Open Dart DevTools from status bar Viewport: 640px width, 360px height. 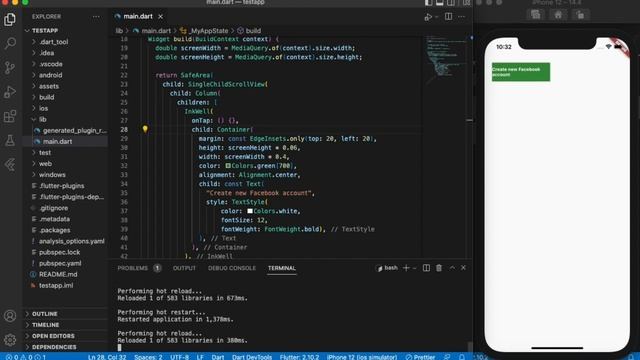tap(252, 357)
